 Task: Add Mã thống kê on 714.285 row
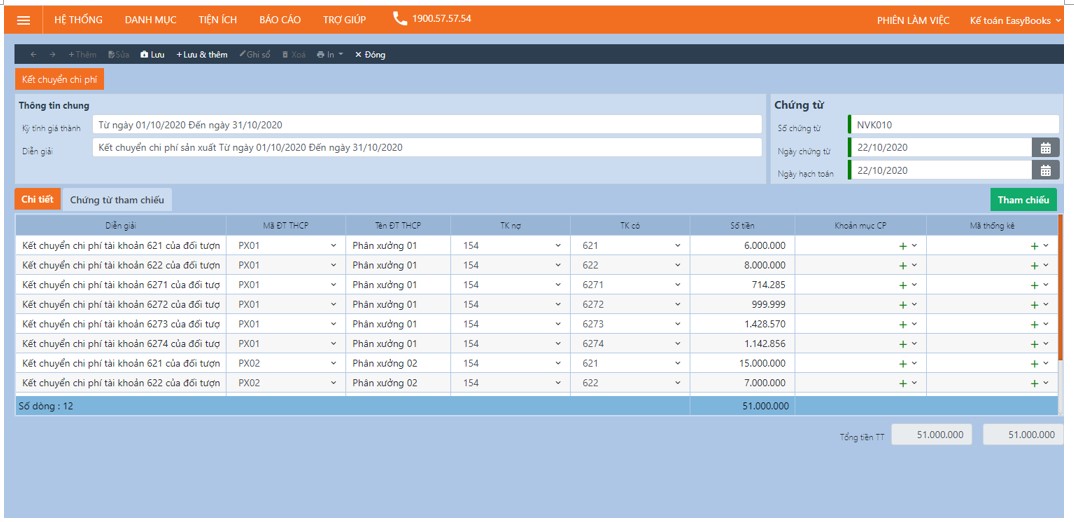[1034, 285]
